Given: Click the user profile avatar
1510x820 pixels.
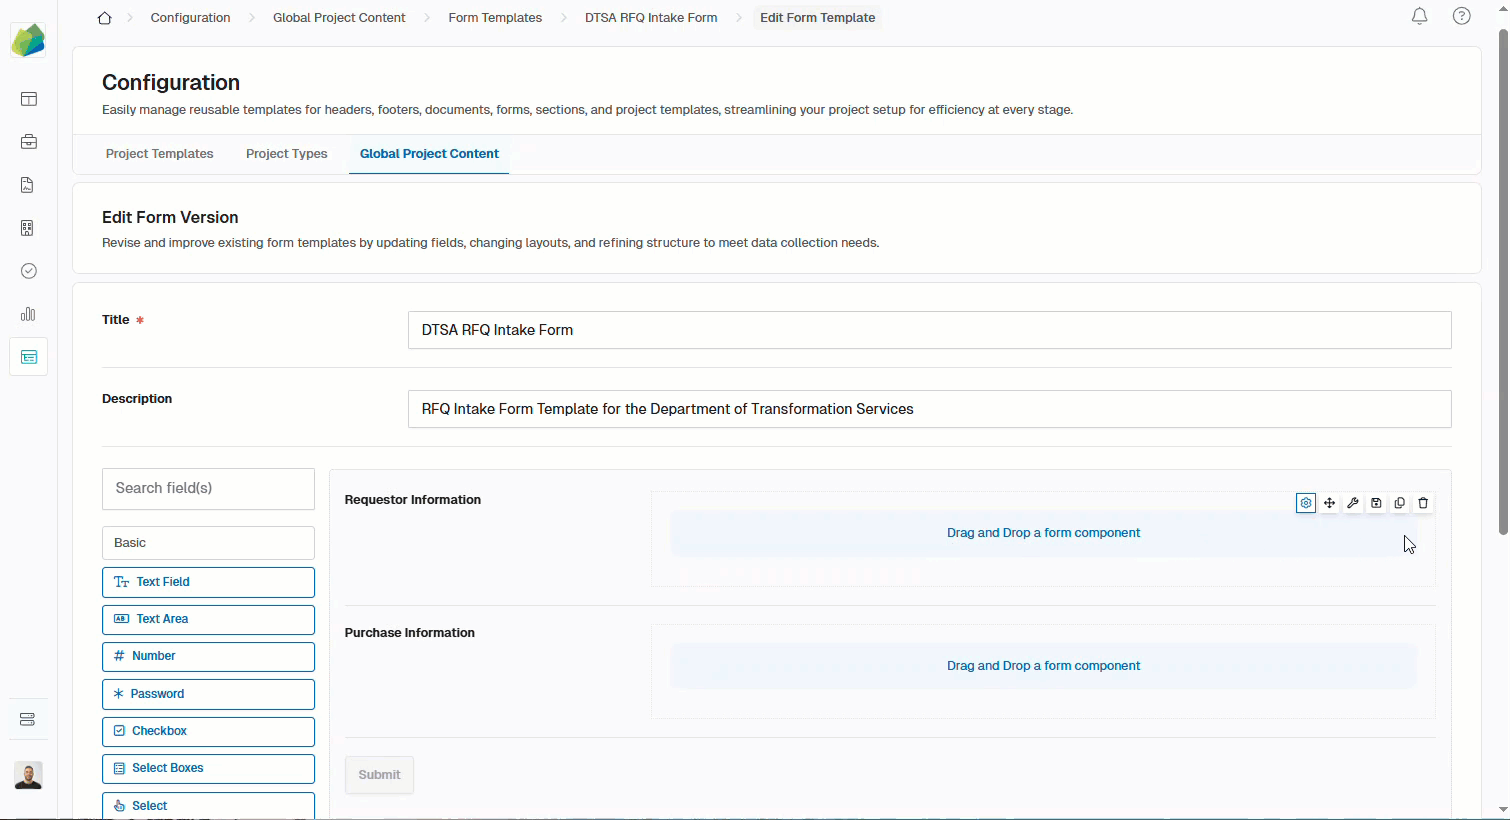Looking at the screenshot, I should (x=28, y=775).
